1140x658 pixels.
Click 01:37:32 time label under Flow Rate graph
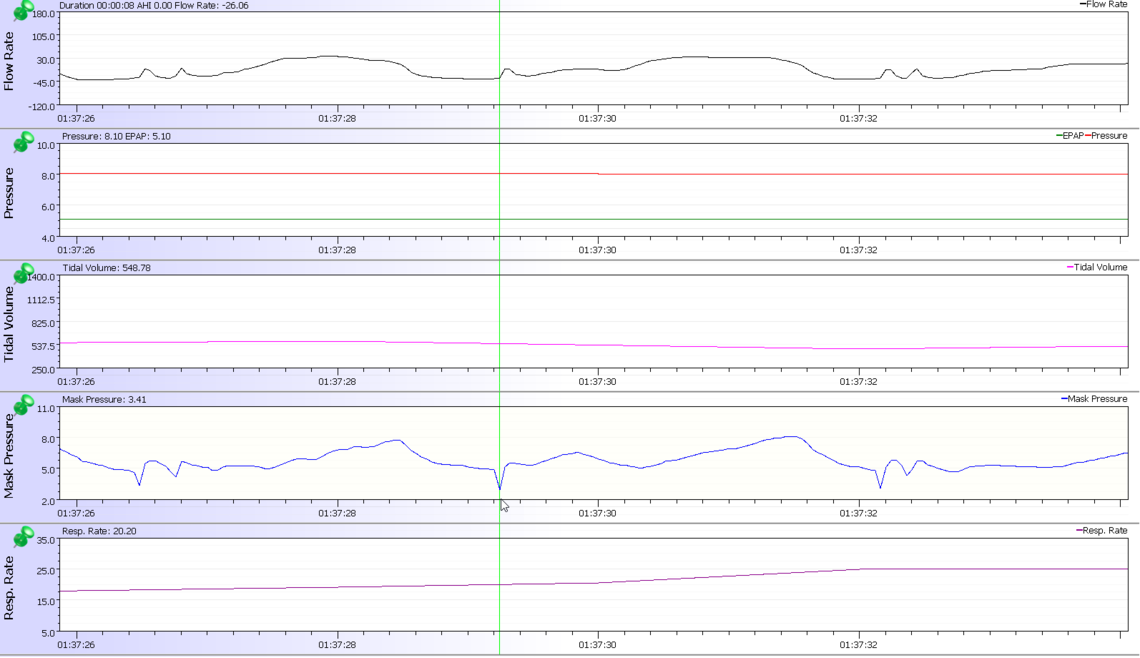[x=858, y=119]
